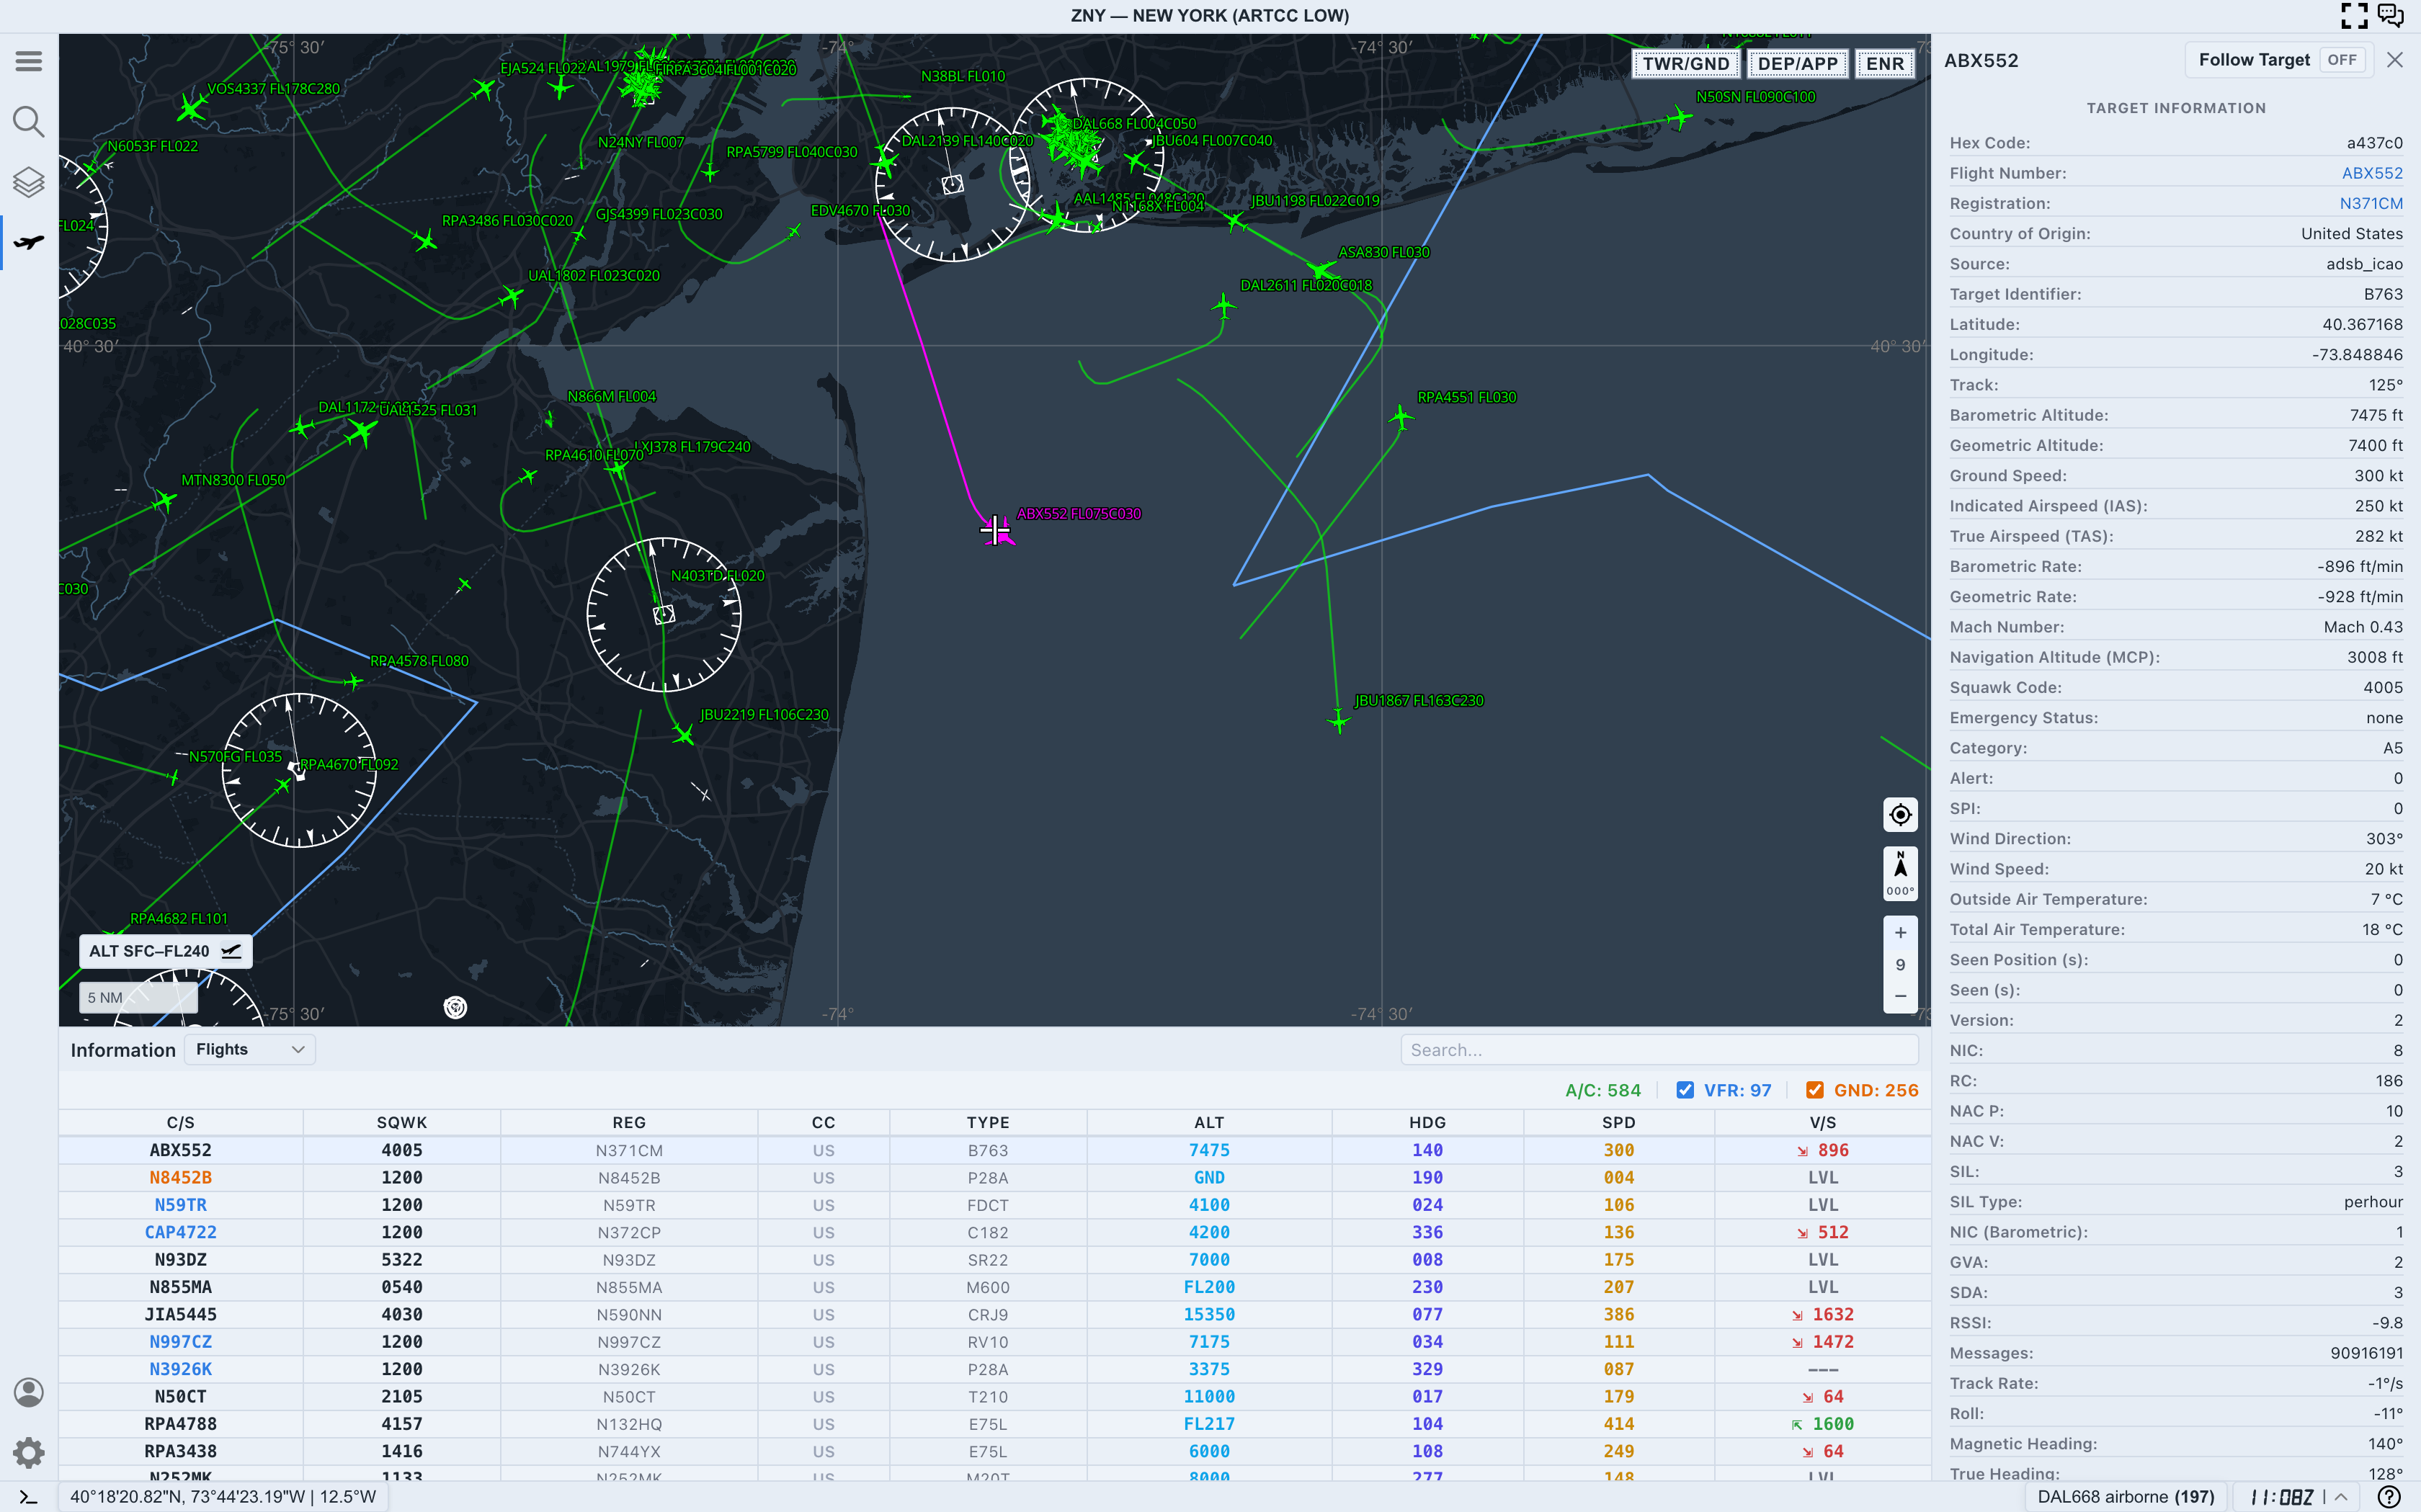Screen dimensions: 2421x1512
Task: Toggle Follow Target OFF switch
Action: click(2341, 60)
